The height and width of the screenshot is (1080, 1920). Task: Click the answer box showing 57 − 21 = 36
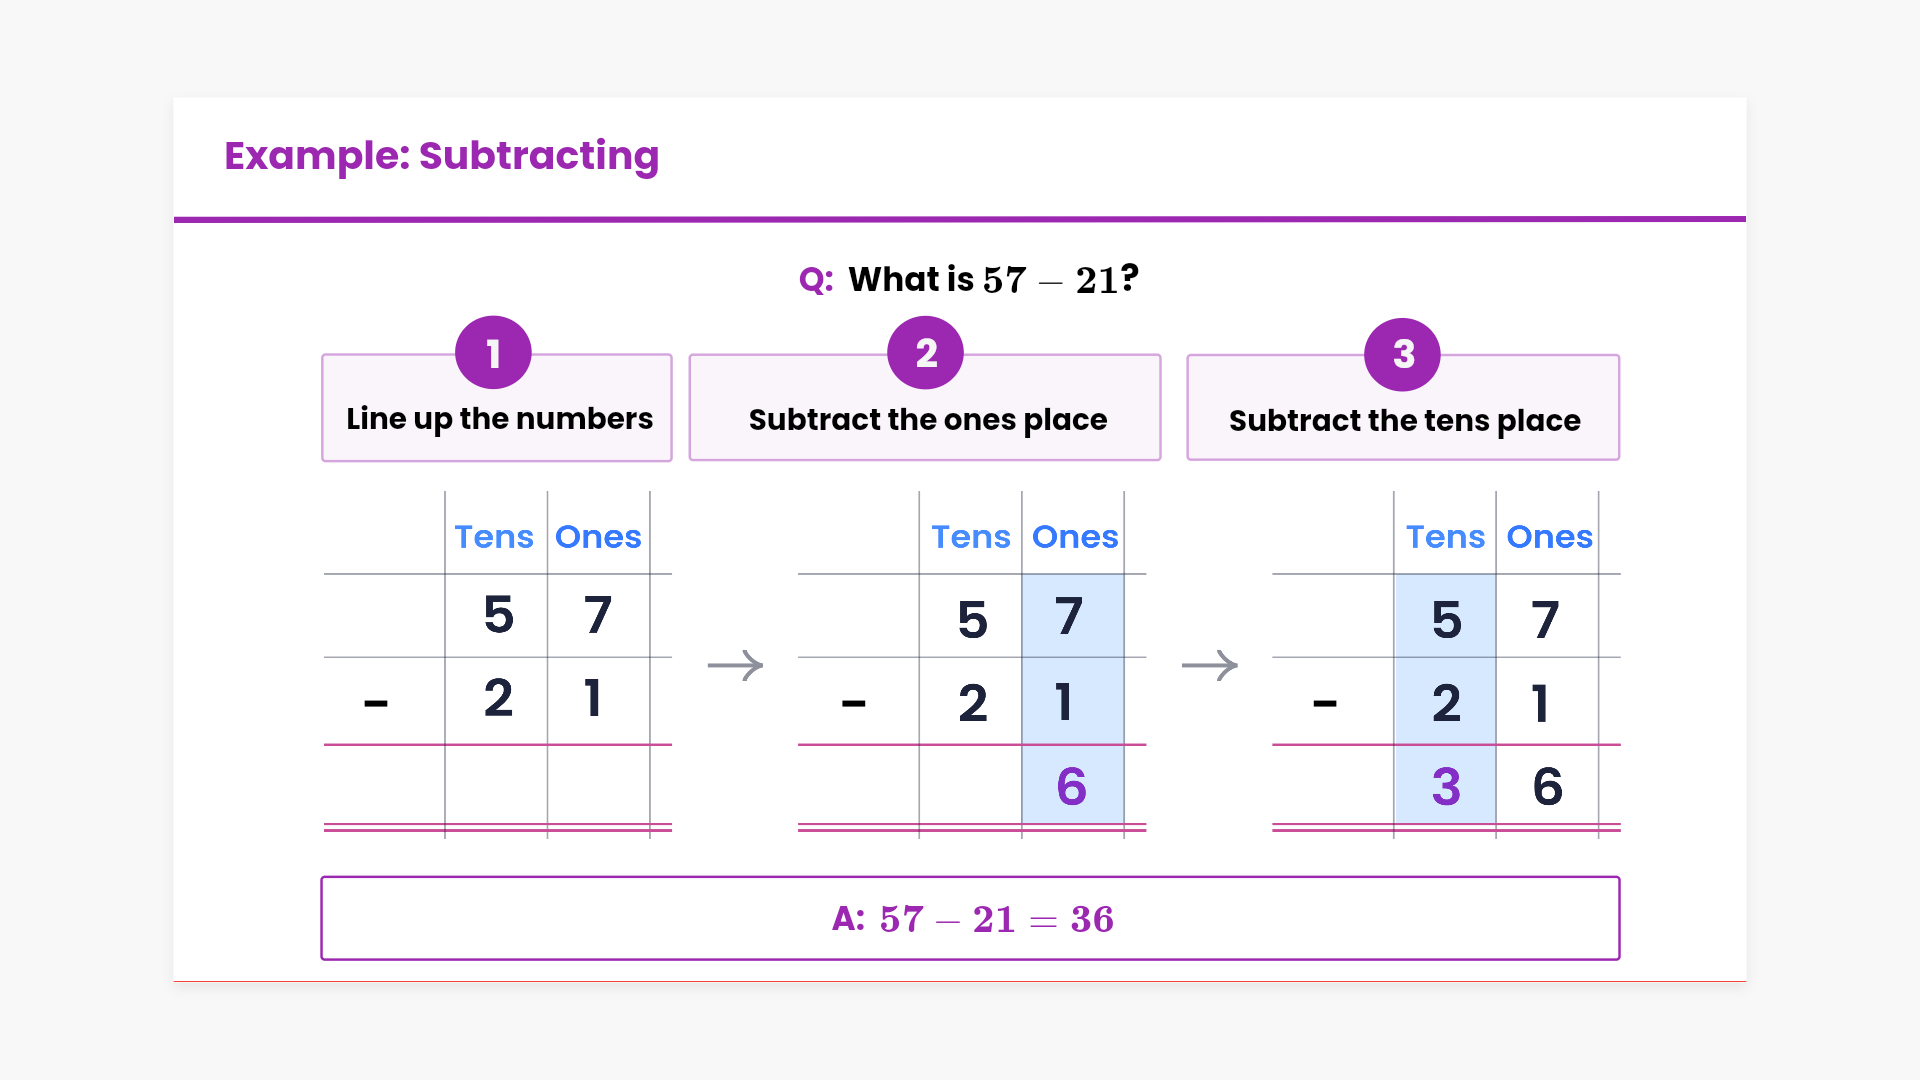coord(970,918)
